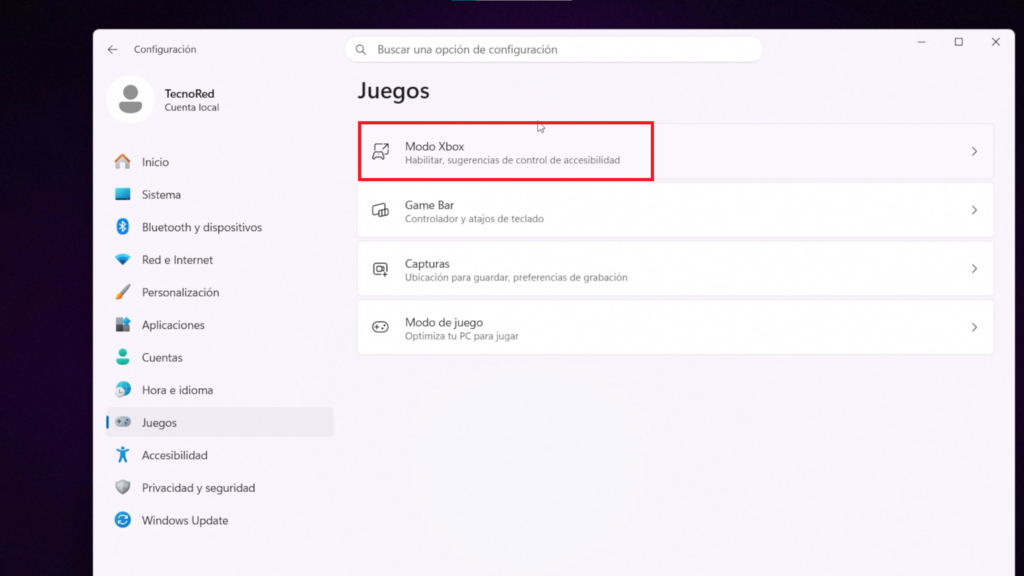Focus the Buscar una opción de configuración field

click(x=554, y=50)
